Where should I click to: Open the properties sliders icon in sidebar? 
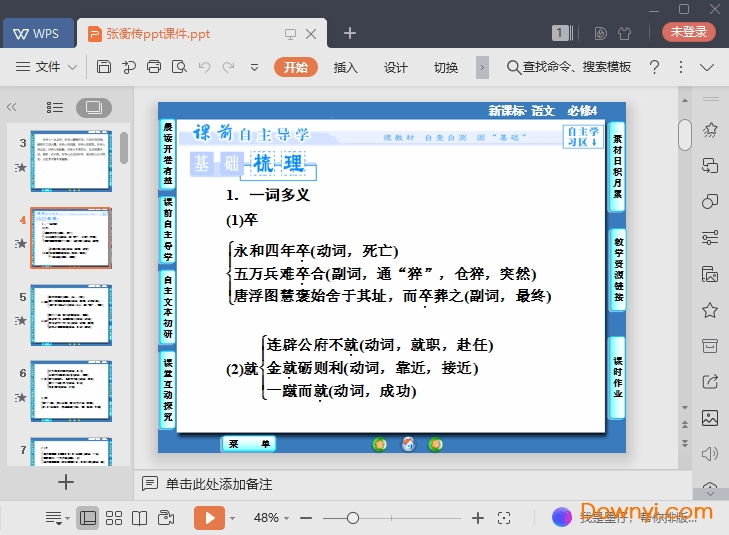tap(710, 238)
